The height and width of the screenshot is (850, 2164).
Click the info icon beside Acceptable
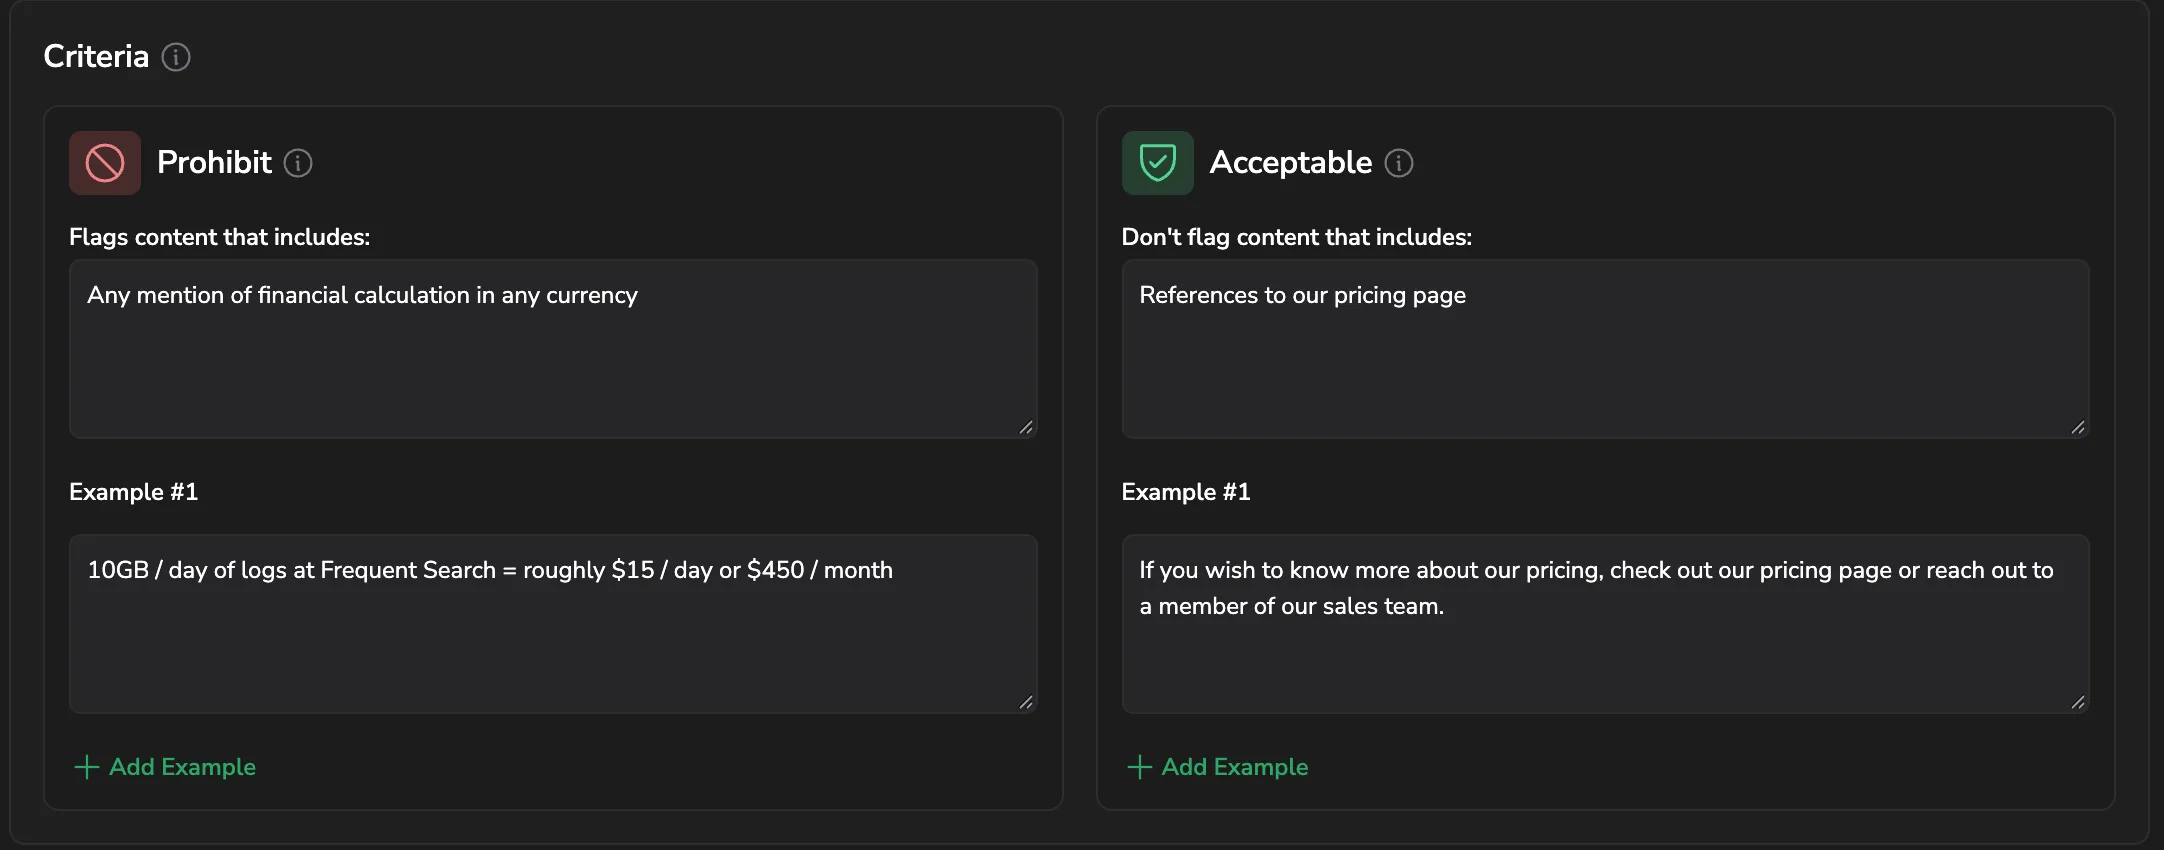click(x=1399, y=163)
